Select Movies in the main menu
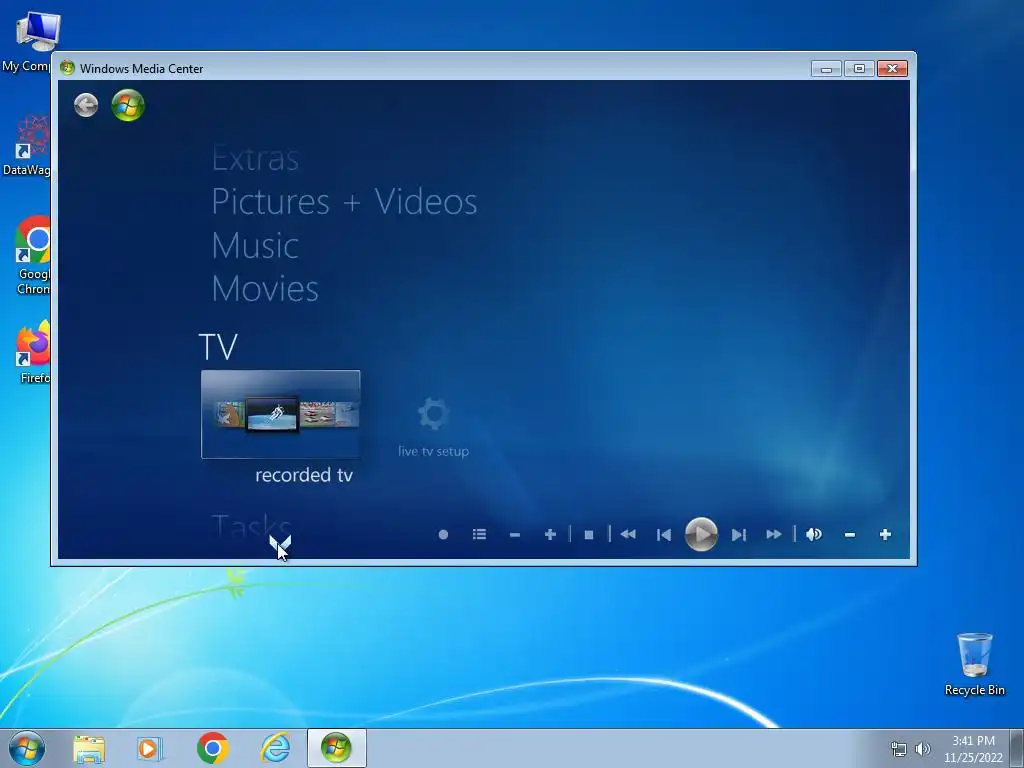The width and height of the screenshot is (1024, 768). tap(265, 289)
